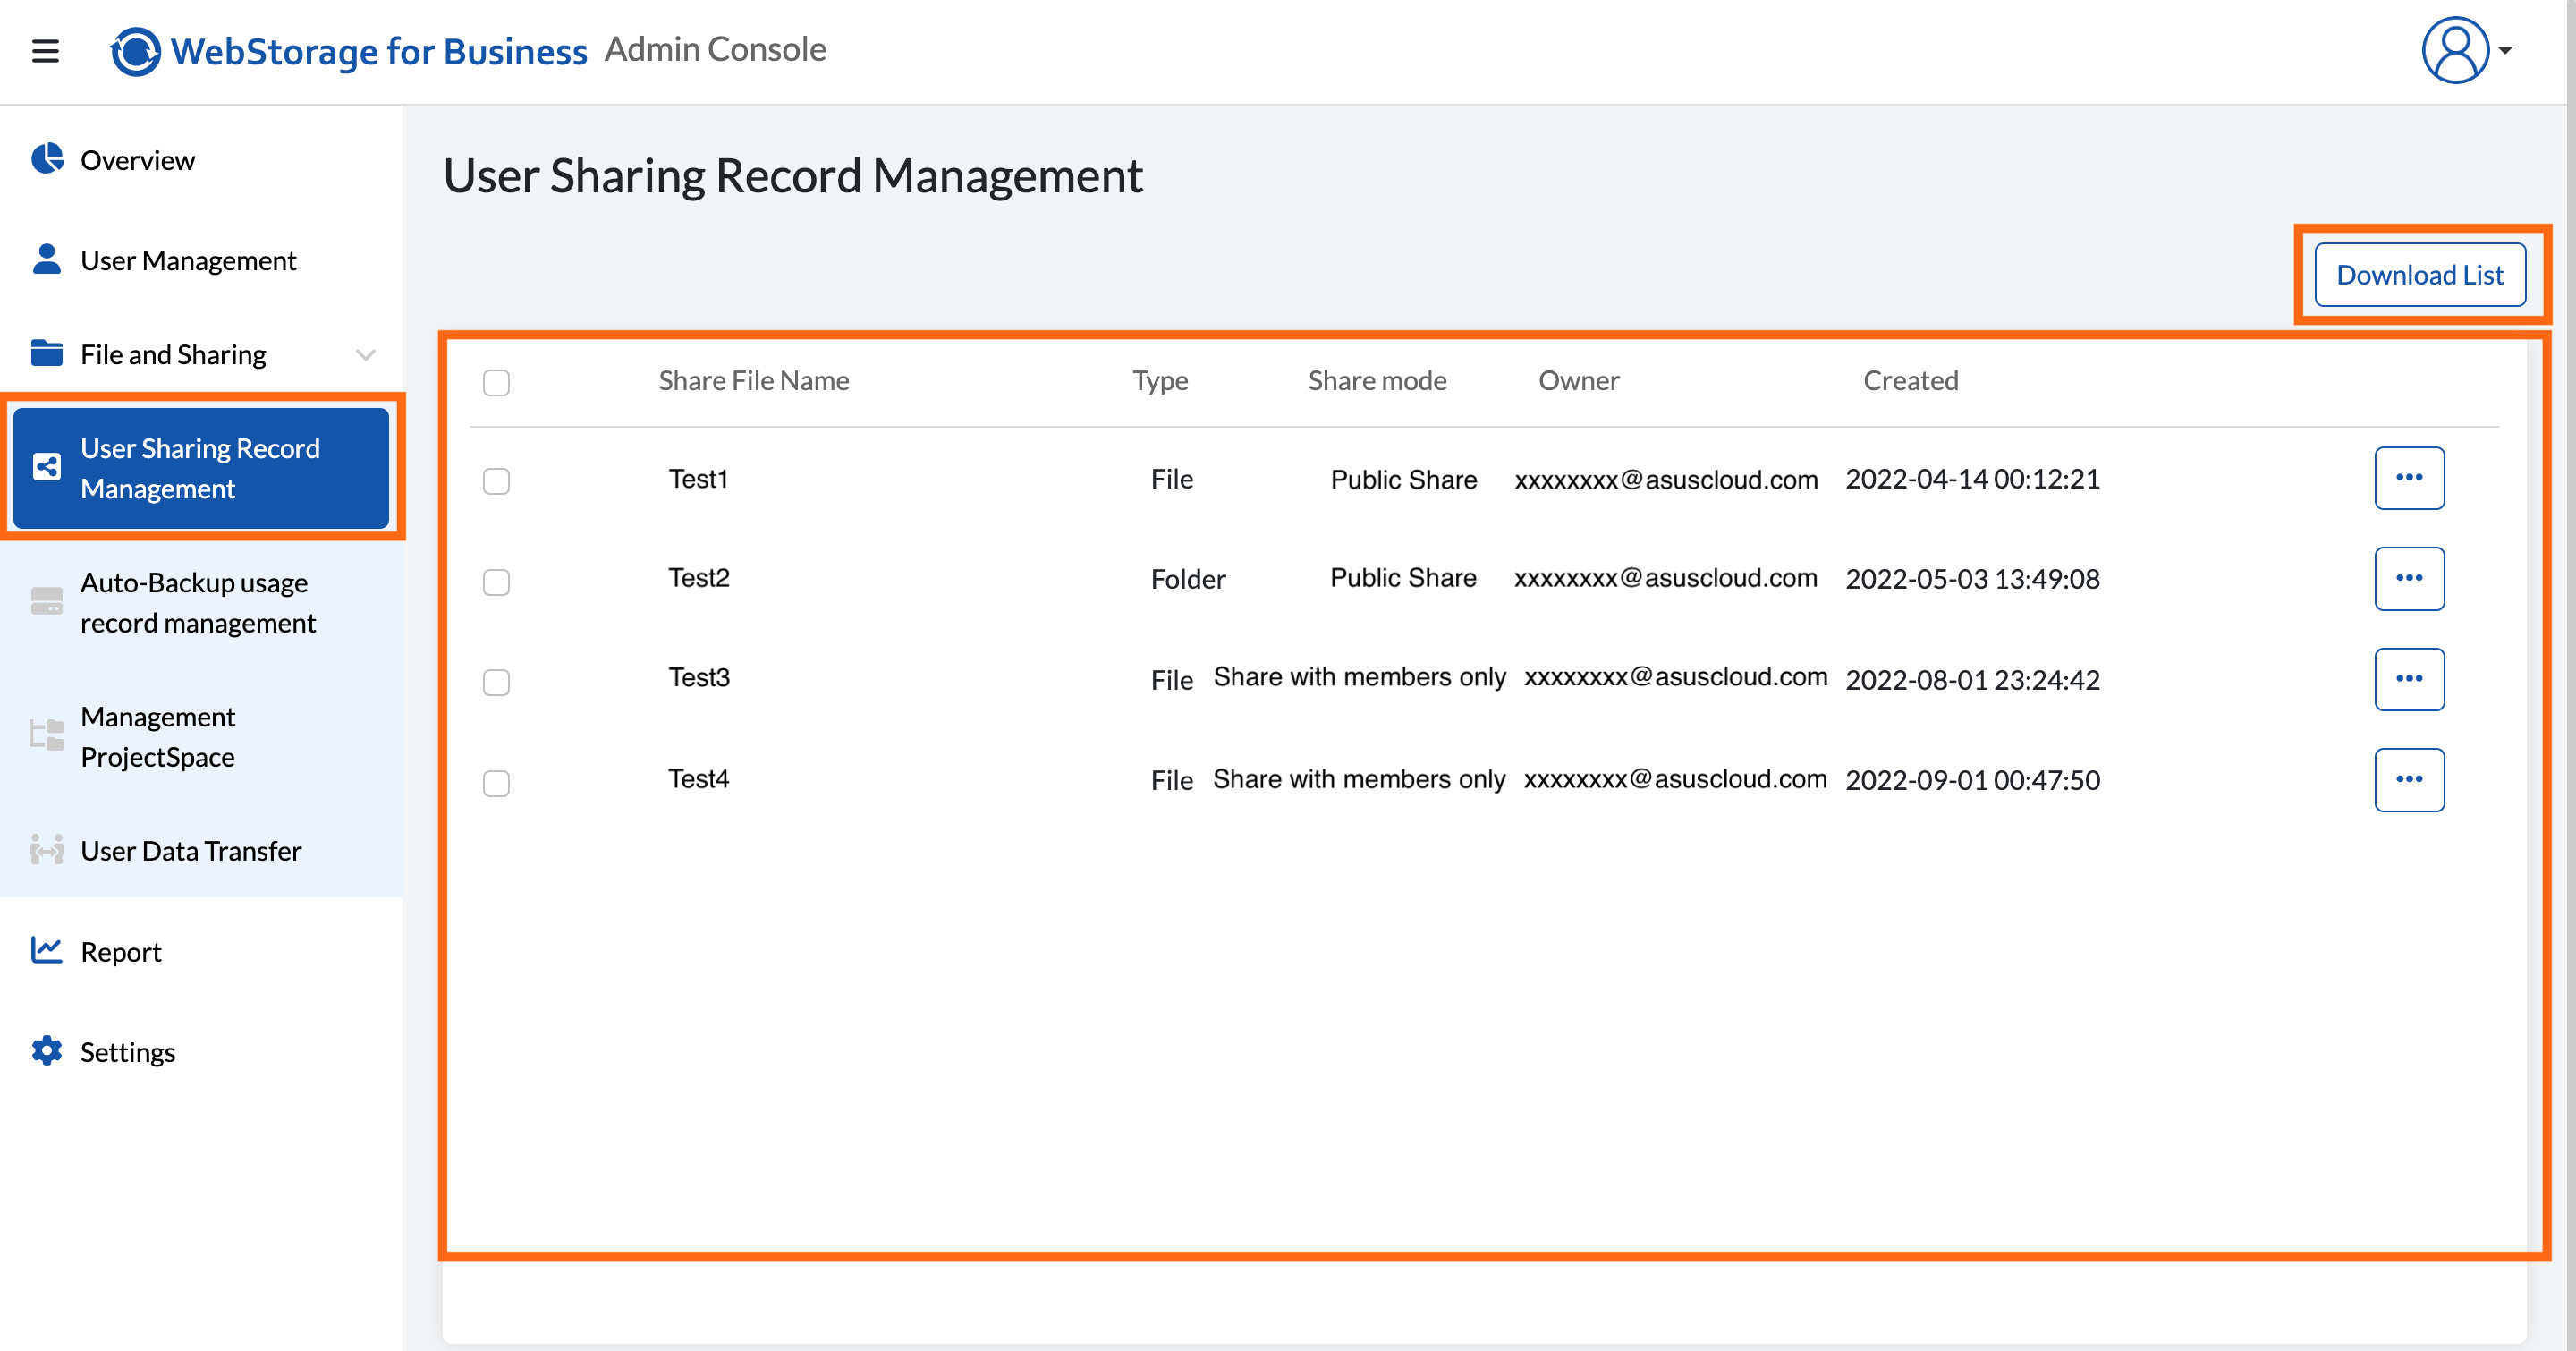Check the Test4 row checkbox
This screenshot has height=1351, width=2576.
click(x=496, y=783)
